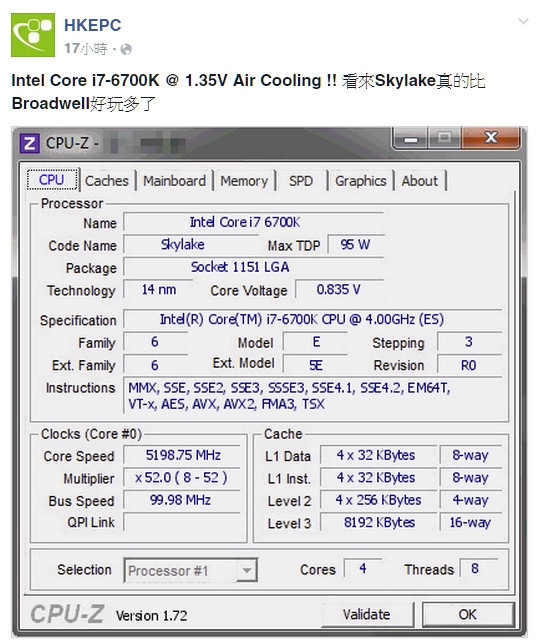Click the Package value Socket 1151 LGA

click(254, 267)
